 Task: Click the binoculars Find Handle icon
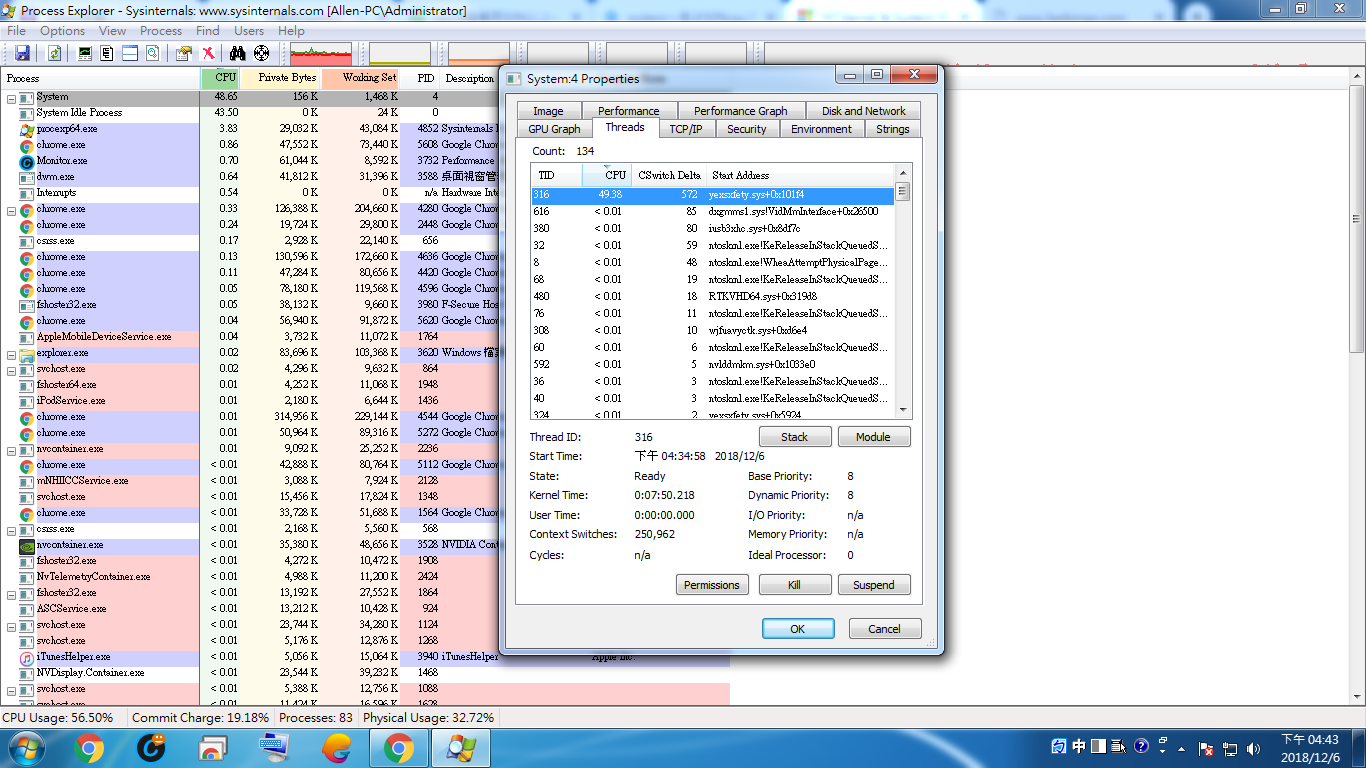pyautogui.click(x=238, y=53)
